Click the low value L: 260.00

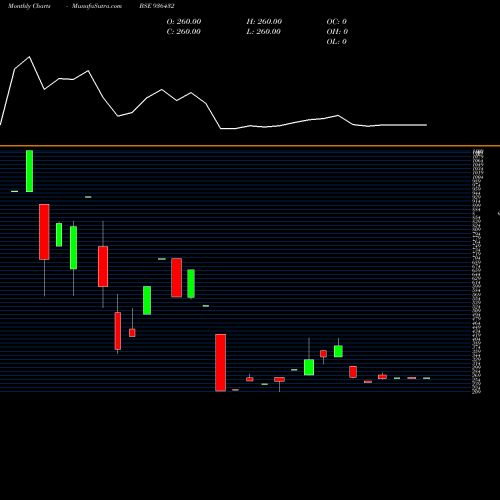coord(264,32)
